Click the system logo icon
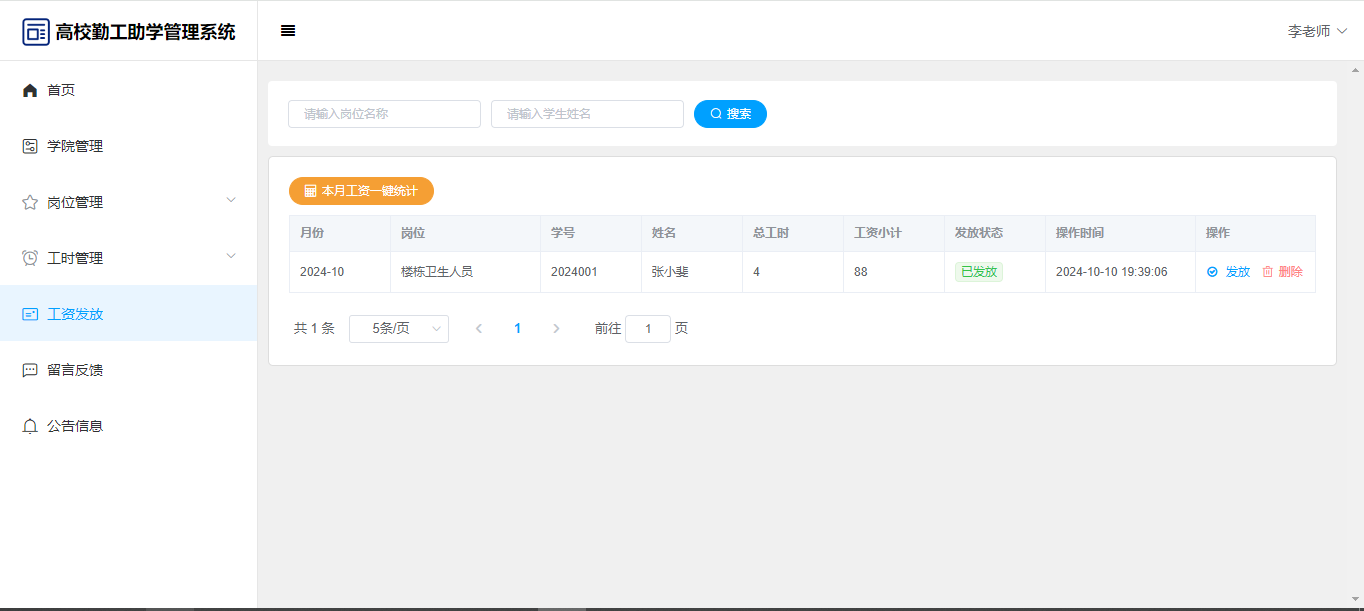 click(x=36, y=32)
